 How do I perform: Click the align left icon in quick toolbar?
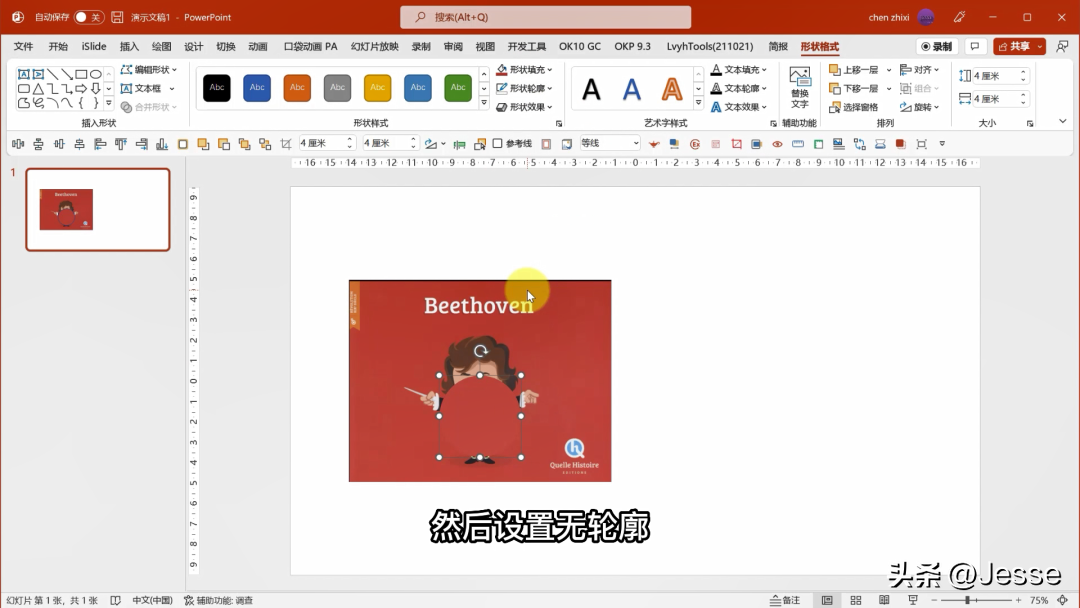(x=101, y=143)
